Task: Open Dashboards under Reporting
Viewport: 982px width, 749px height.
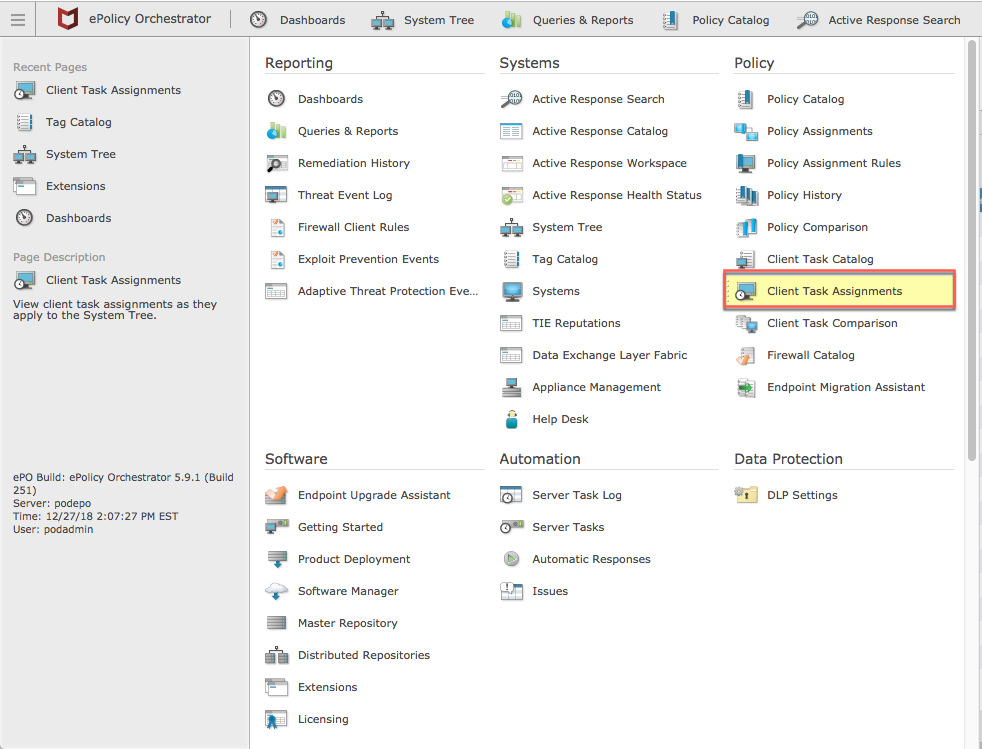Action: pyautogui.click(x=330, y=99)
